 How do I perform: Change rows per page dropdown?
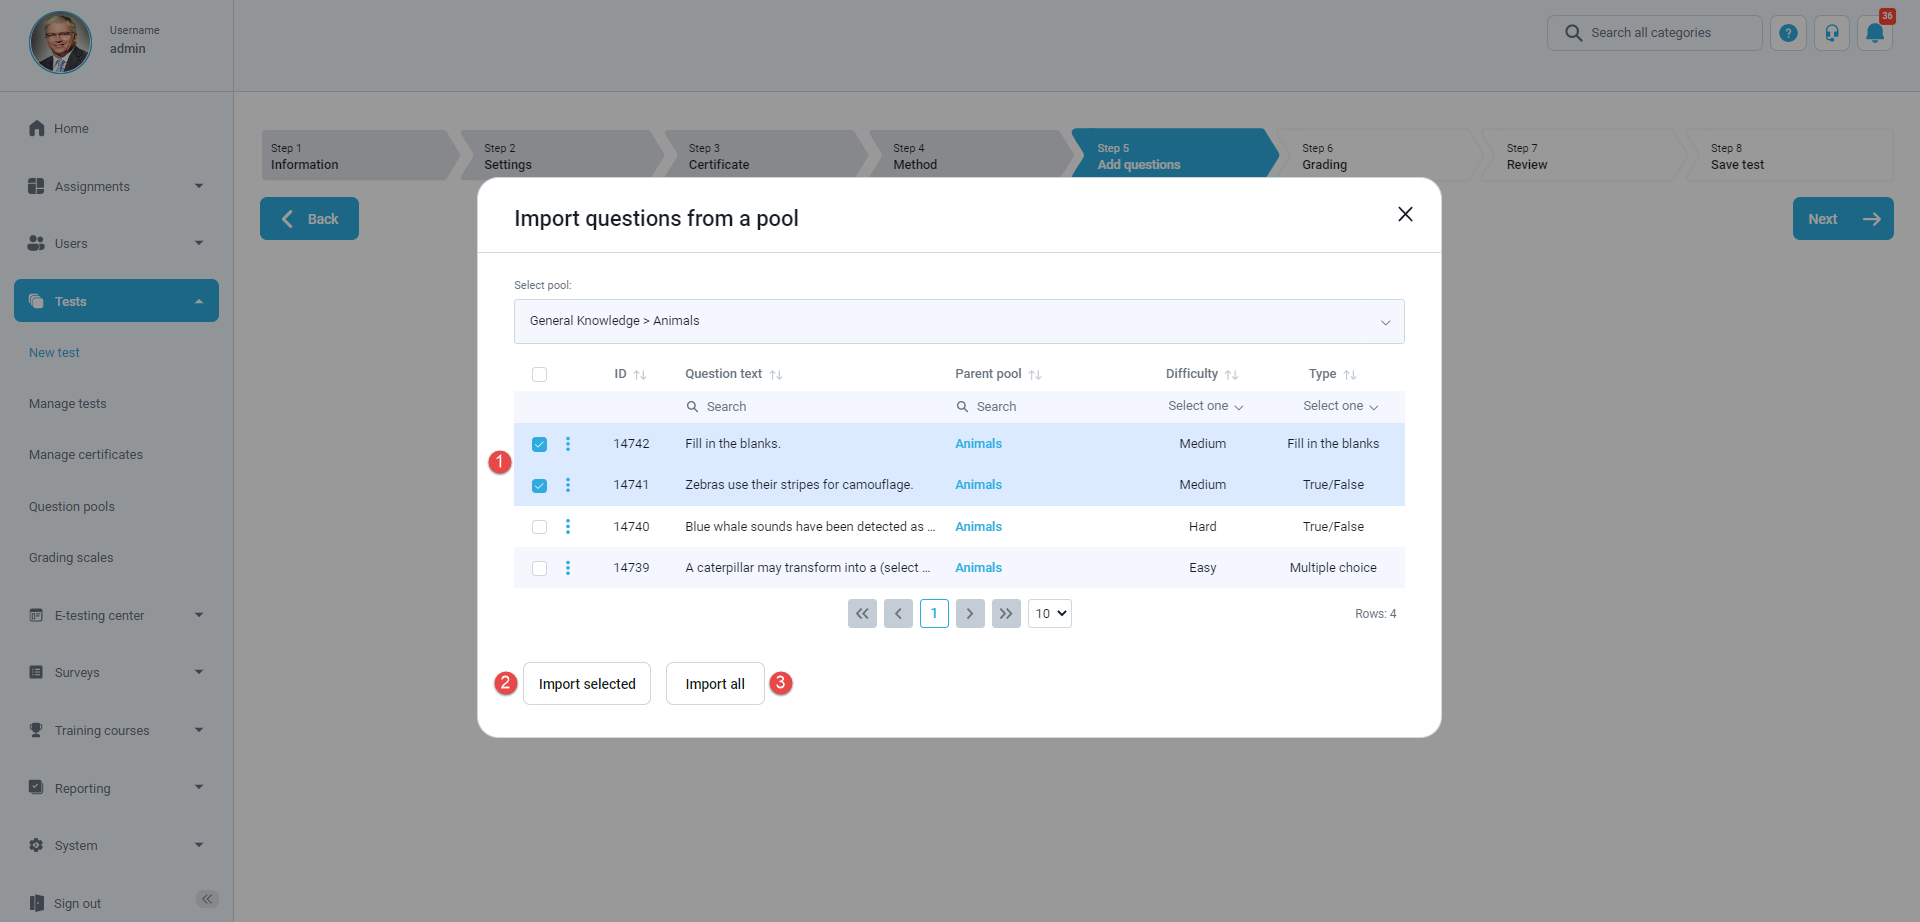click(1049, 614)
